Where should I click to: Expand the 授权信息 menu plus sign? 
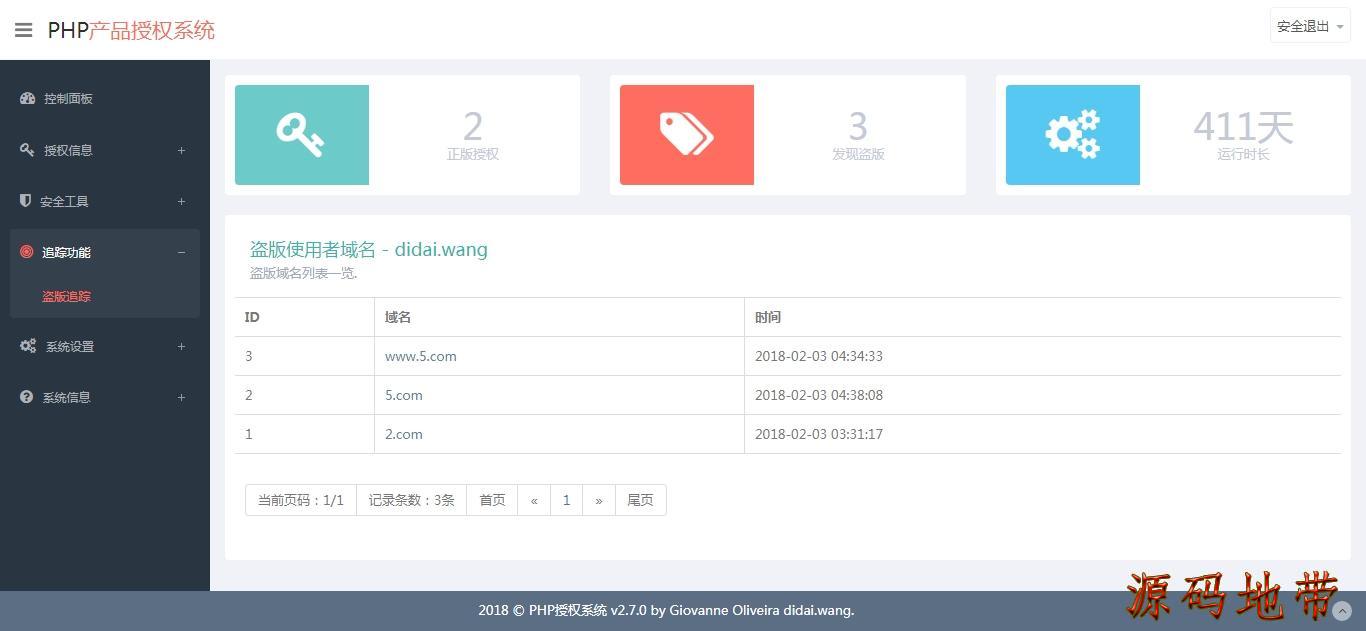(181, 150)
